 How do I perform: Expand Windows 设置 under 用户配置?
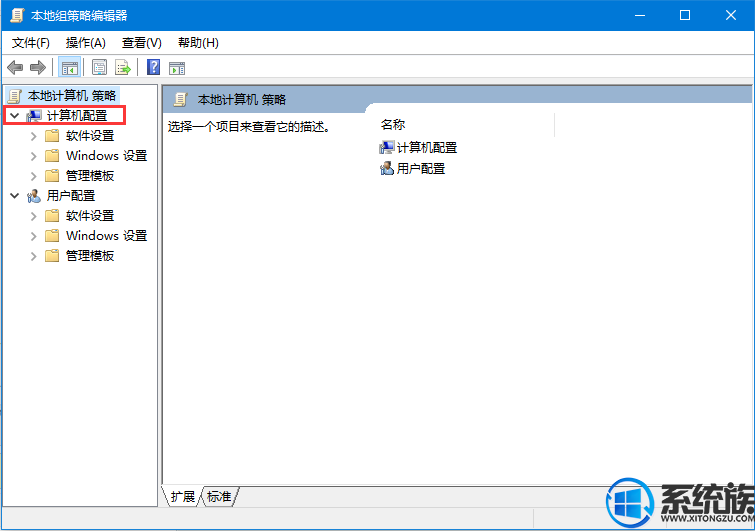[33, 236]
